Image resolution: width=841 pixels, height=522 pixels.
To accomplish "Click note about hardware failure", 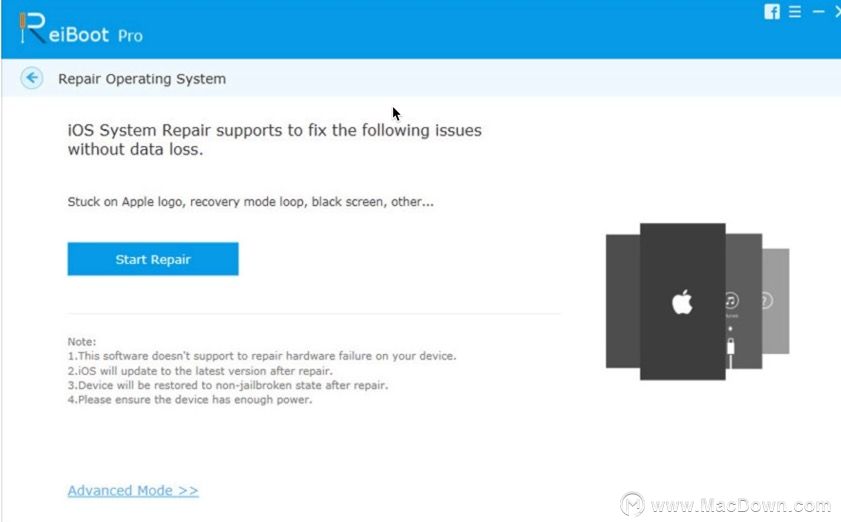I will click(262, 356).
